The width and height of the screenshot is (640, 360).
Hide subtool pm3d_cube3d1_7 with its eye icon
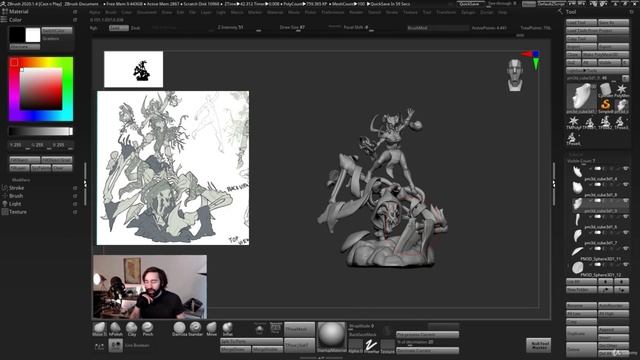[x=625, y=233]
